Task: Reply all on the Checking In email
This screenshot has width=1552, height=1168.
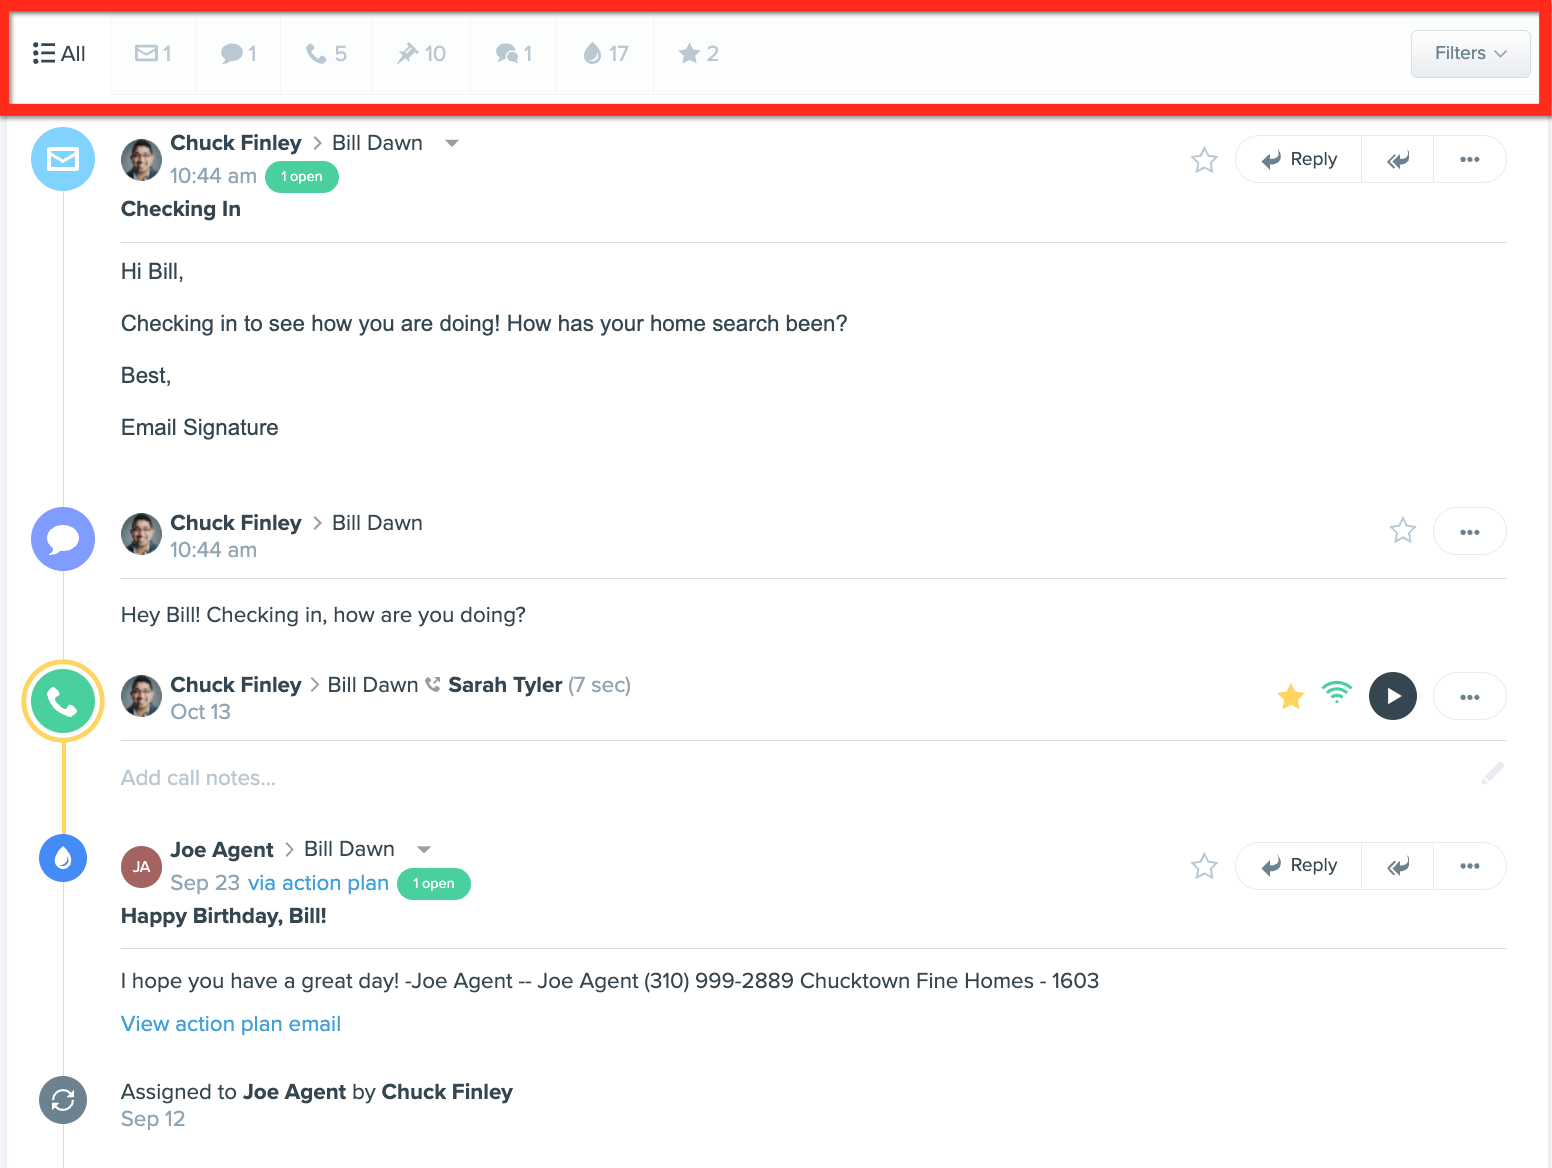Action: click(1398, 159)
